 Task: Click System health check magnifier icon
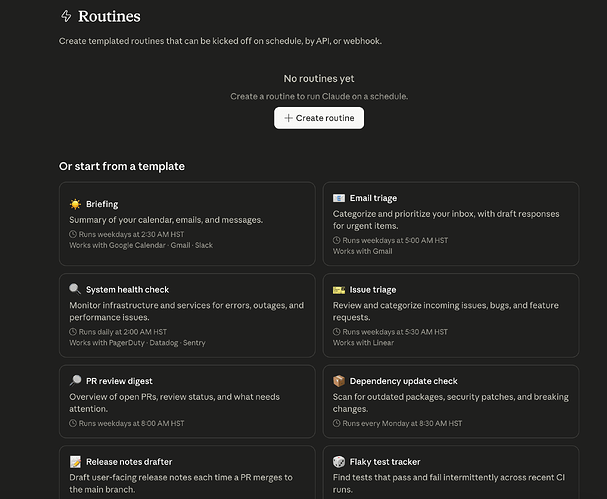point(75,289)
